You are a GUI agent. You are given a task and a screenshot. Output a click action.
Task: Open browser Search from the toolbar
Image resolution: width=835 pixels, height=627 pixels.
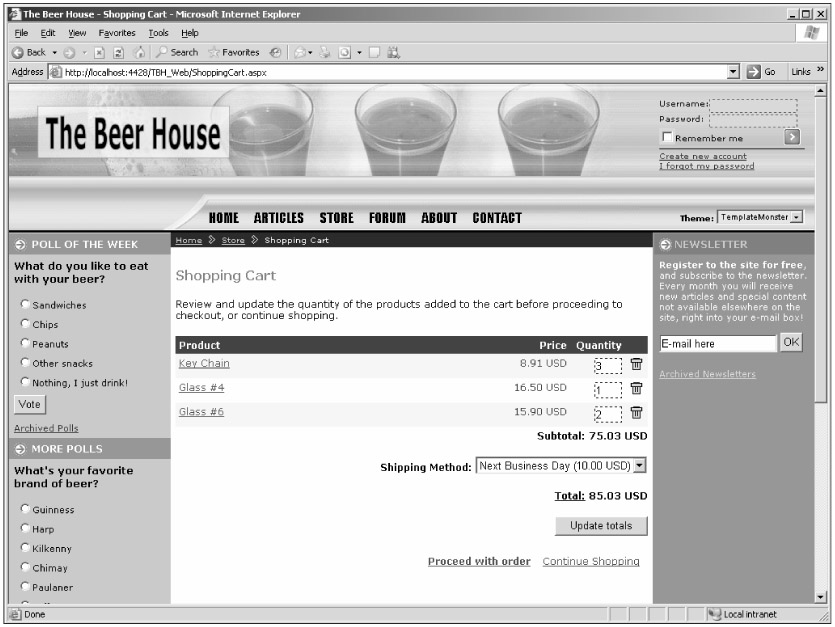pos(176,52)
